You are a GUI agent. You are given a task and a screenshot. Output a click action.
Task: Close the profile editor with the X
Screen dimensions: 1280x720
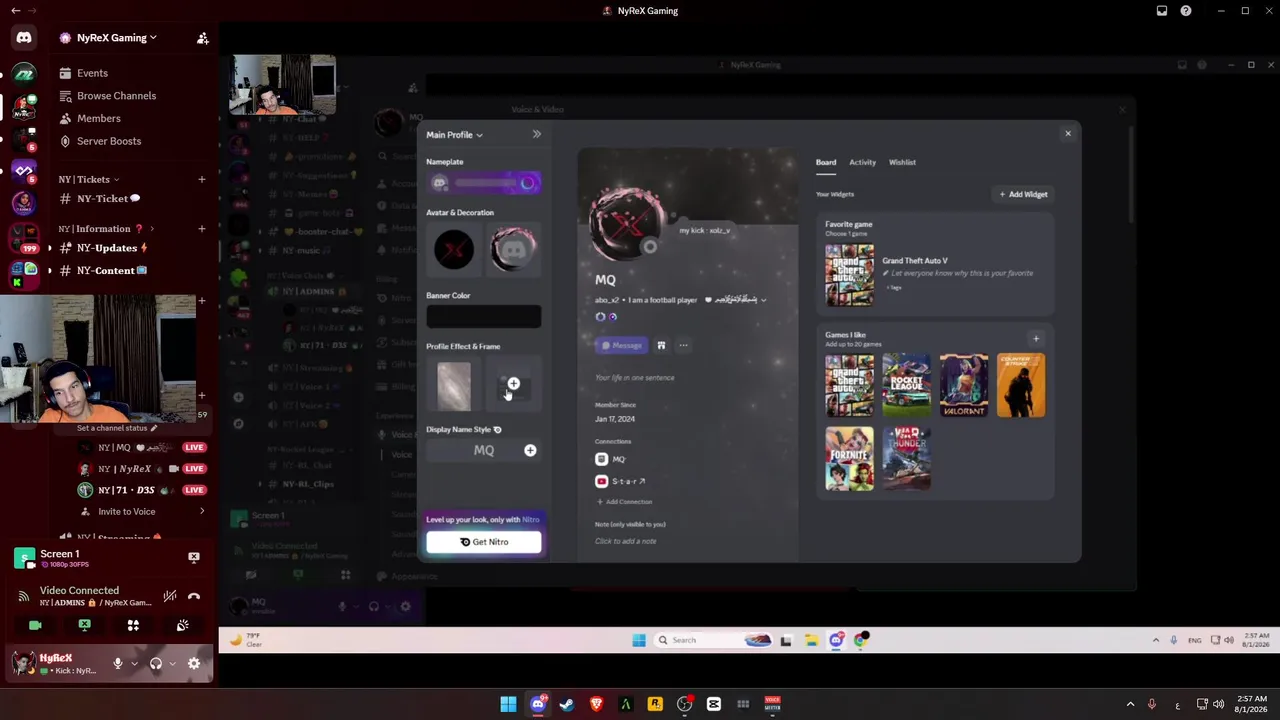[x=1068, y=133]
